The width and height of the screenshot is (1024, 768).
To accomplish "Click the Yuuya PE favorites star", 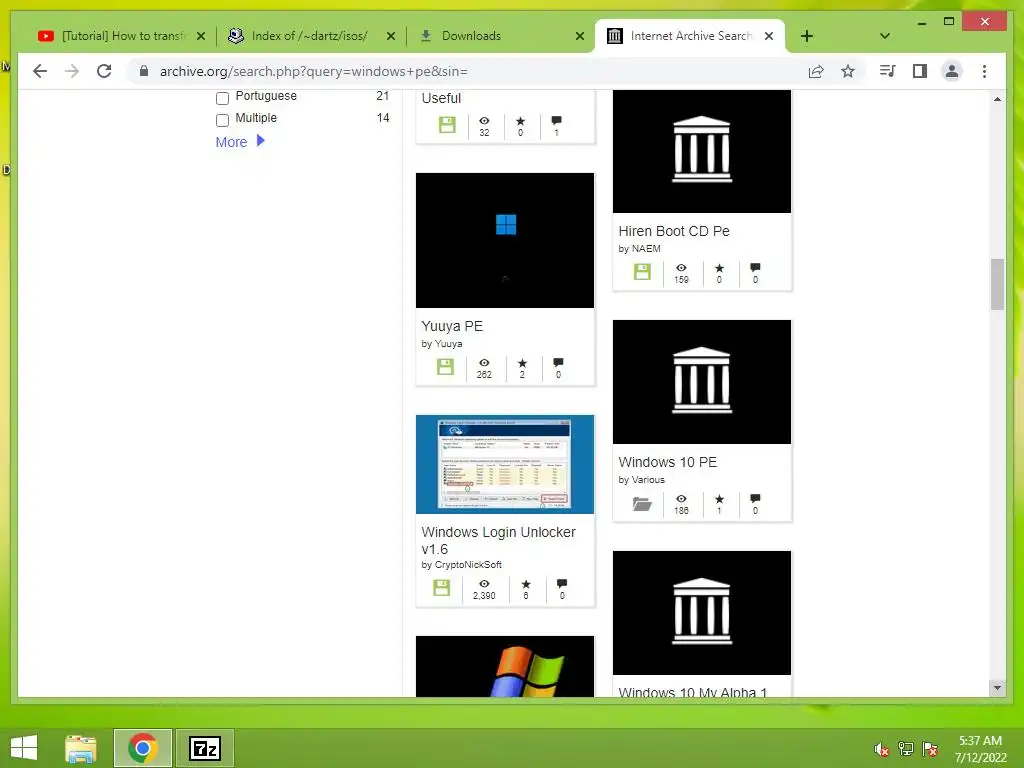I will [x=522, y=363].
